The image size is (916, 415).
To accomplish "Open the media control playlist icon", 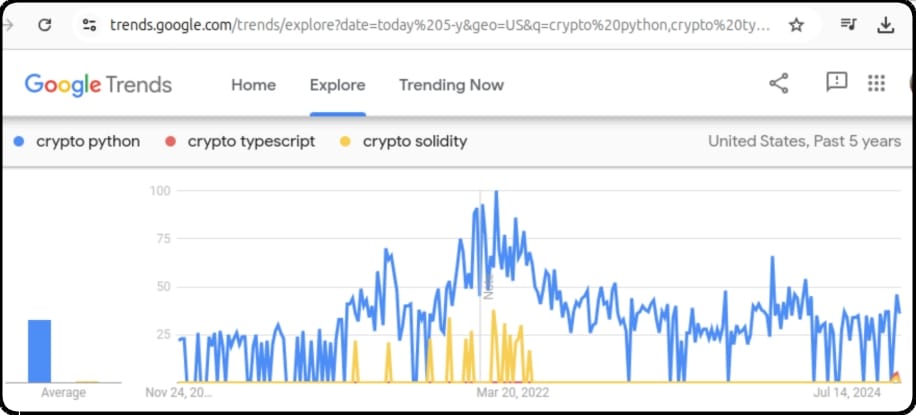I will (848, 24).
